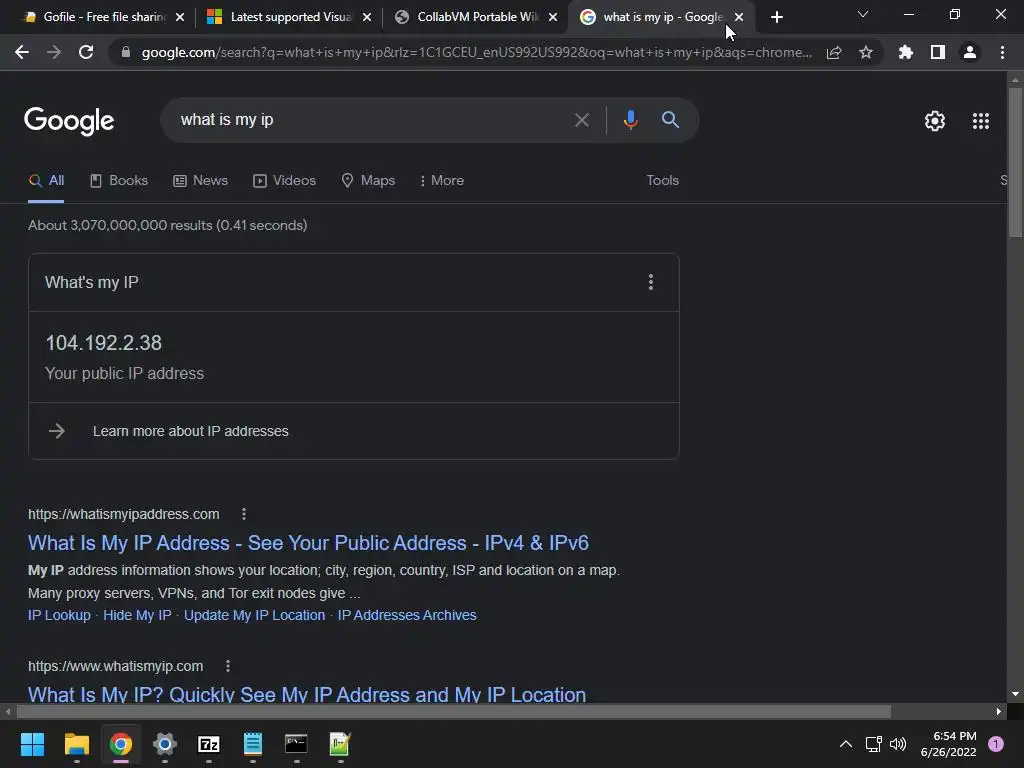
Task: Click inside the Google search field
Action: [x=366, y=120]
